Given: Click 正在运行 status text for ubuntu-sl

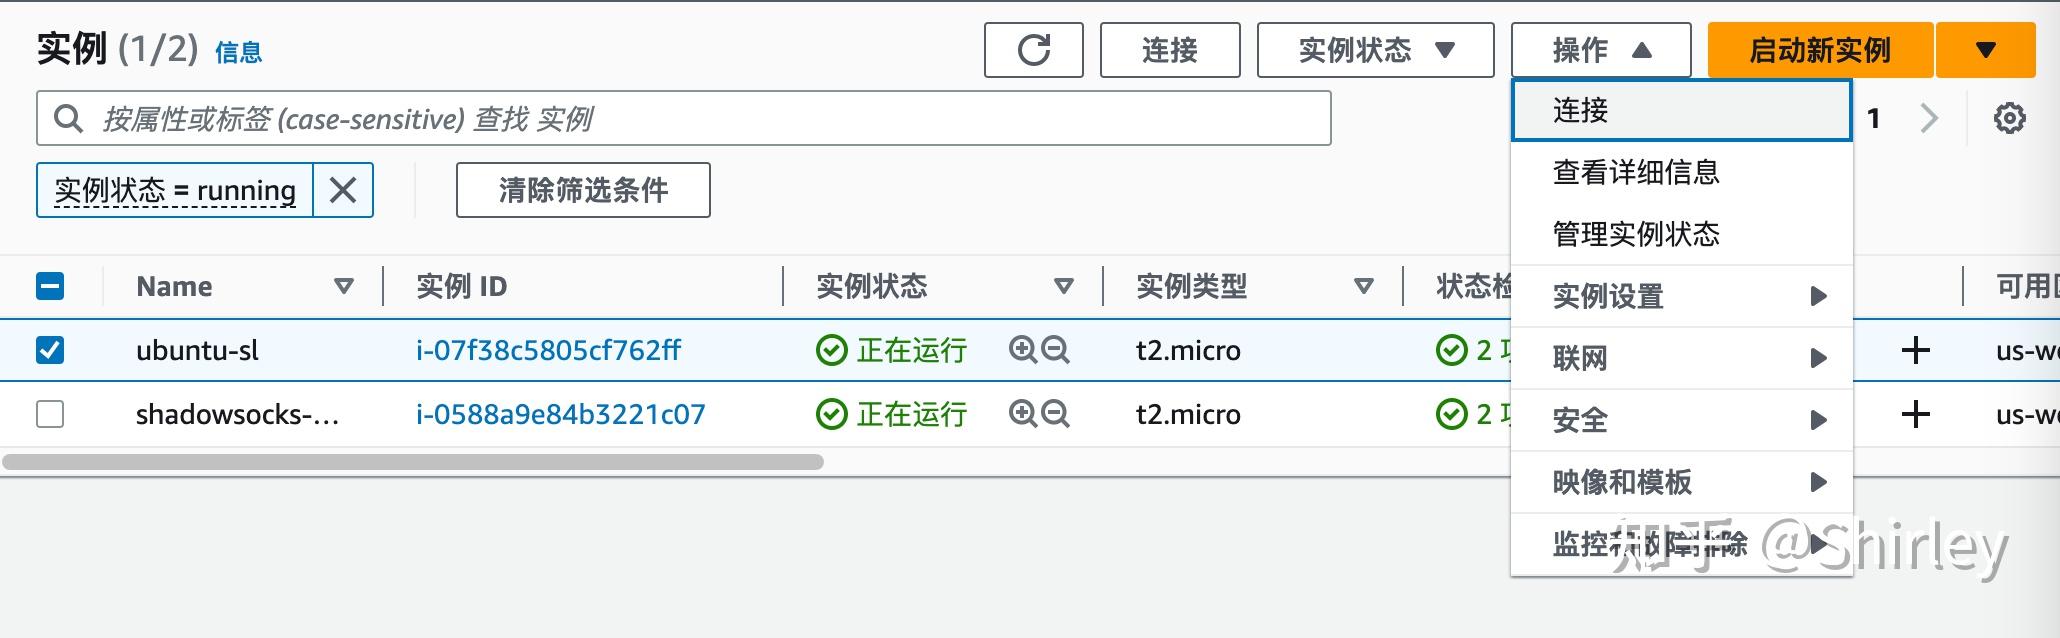Looking at the screenshot, I should tap(911, 350).
